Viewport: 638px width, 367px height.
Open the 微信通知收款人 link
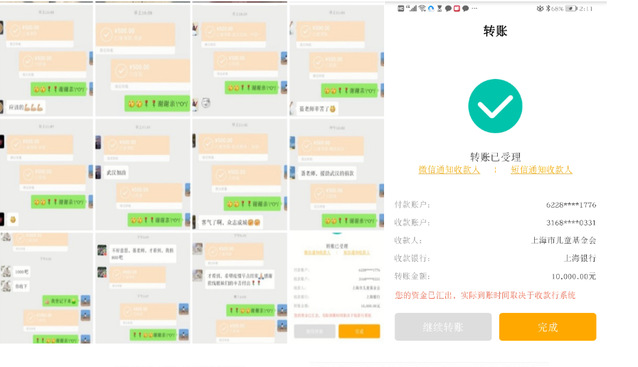[449, 170]
